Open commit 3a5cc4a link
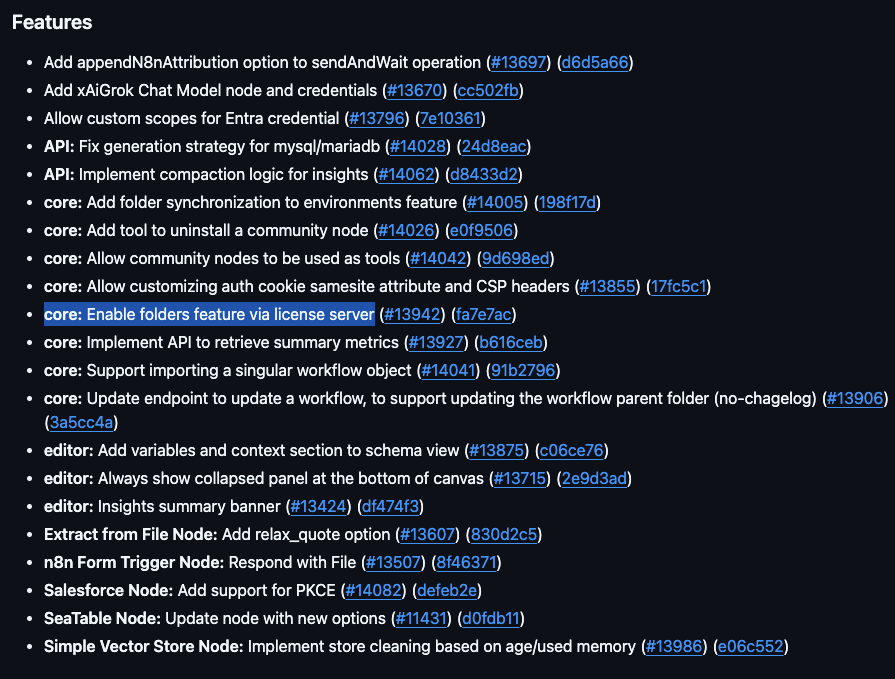This screenshot has height=679, width=895. tap(82, 423)
